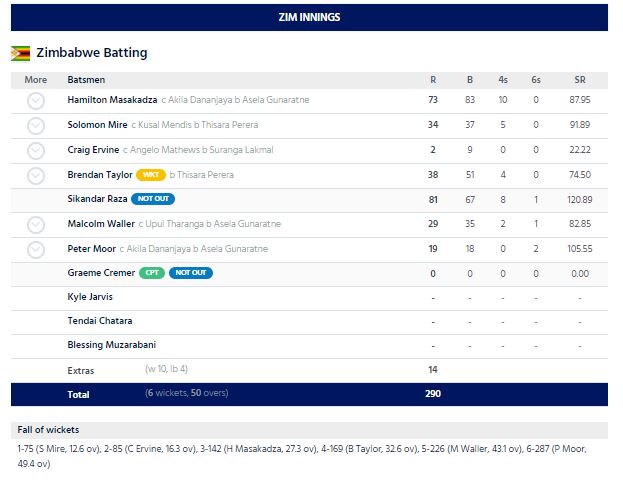The height and width of the screenshot is (482, 623).
Task: Open Hamilton Masakadza's player profile
Action: 112,101
